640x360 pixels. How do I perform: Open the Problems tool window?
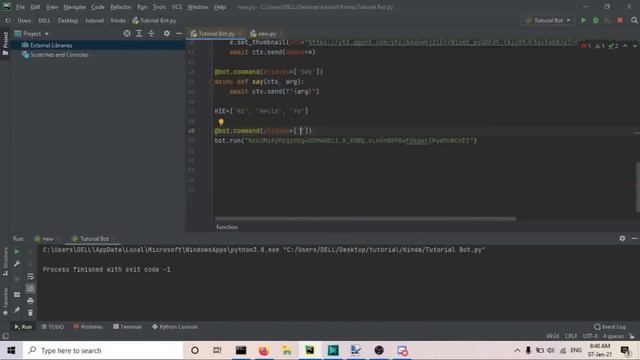tap(88, 327)
